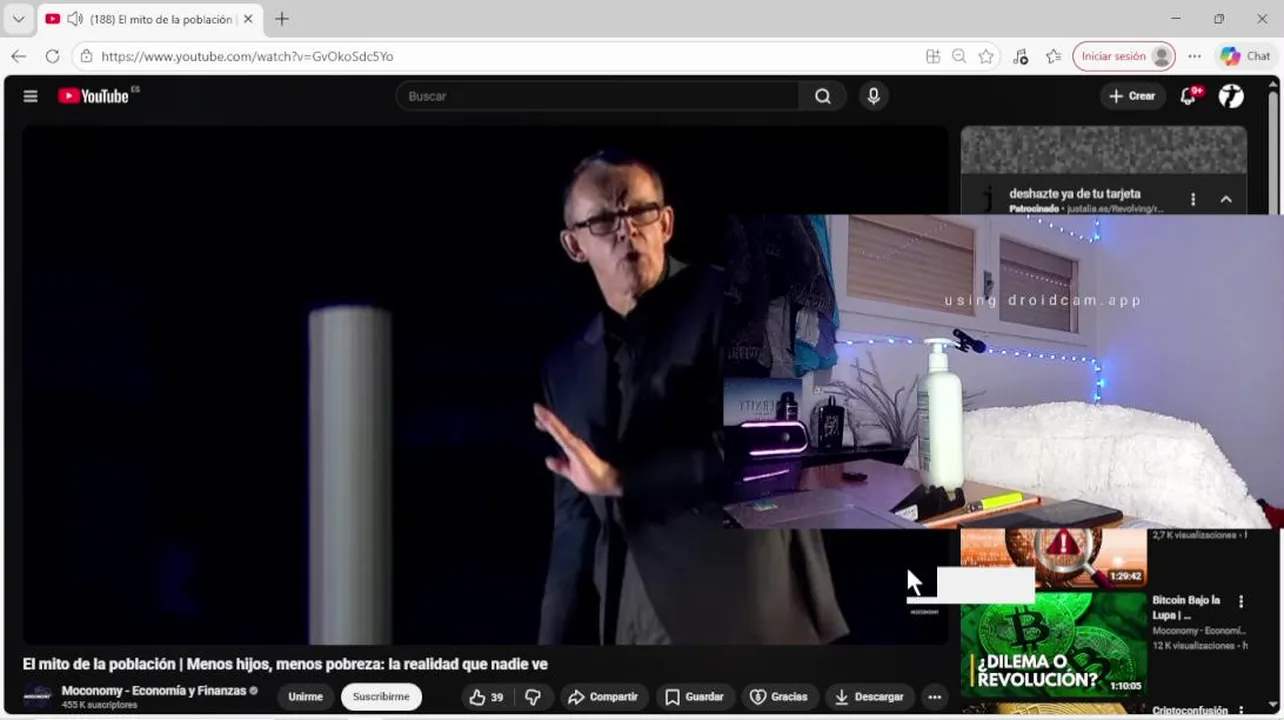Screen dimensions: 1284x720
Task: Open the tab list dropdown arrow
Action: pyautogui.click(x=18, y=19)
